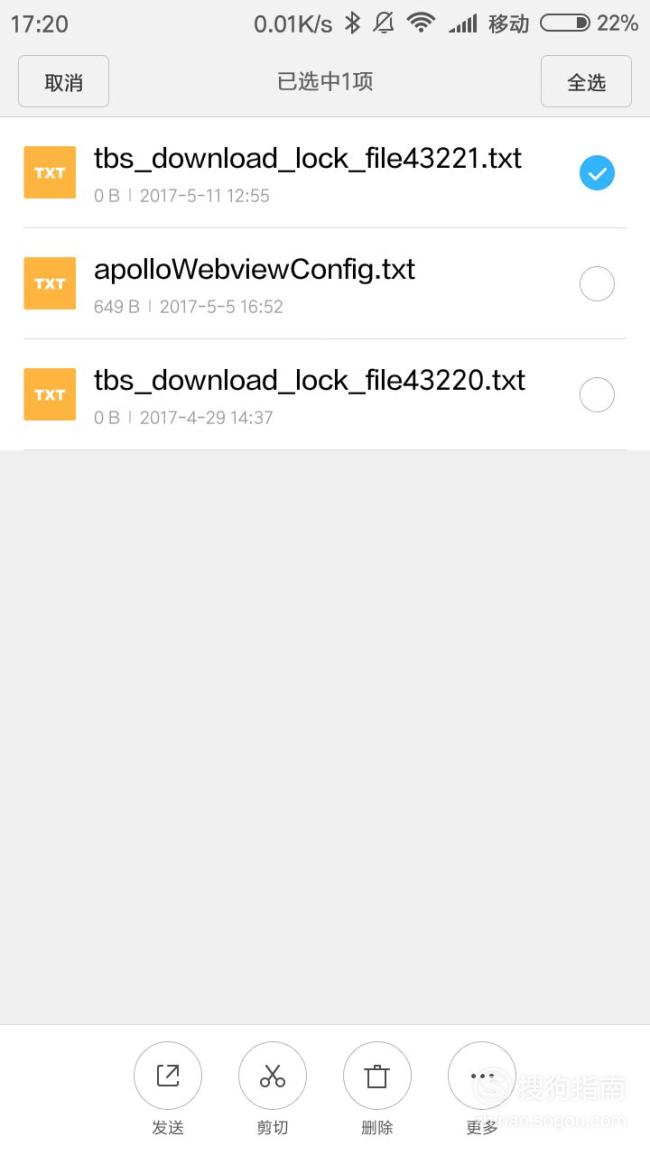Image resolution: width=650 pixels, height=1155 pixels.
Task: Check tbs_download_lock_file43220.txt selection circle
Action: 597,395
